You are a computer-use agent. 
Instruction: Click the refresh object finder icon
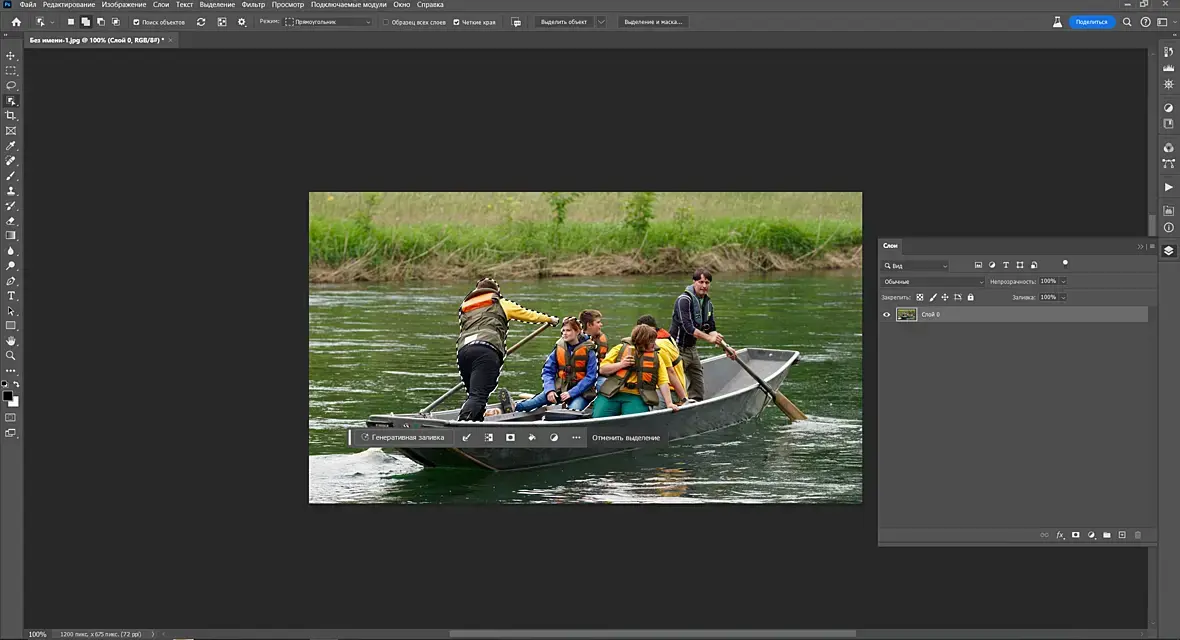[201, 22]
